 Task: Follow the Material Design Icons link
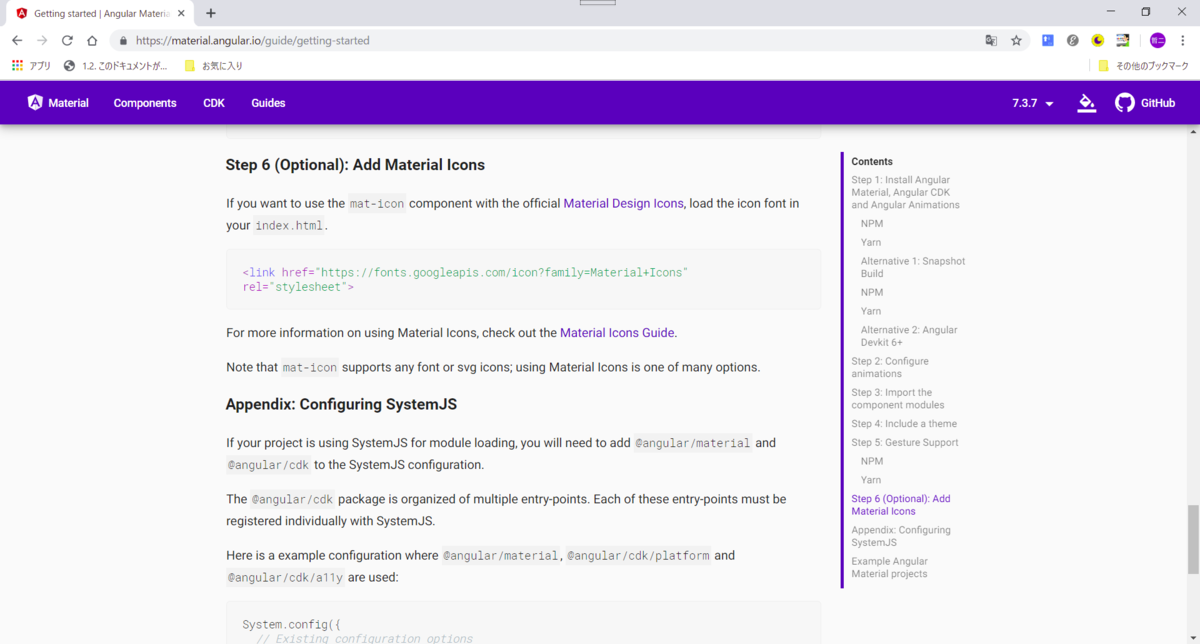(623, 203)
